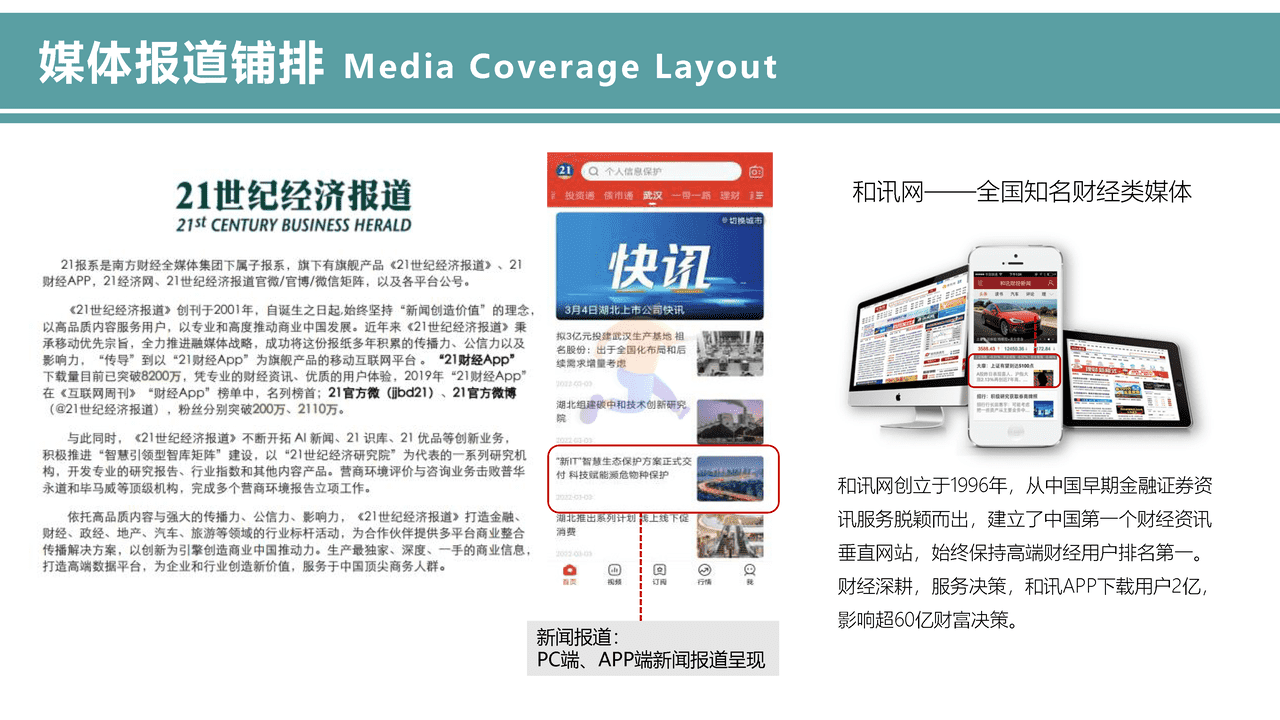The width and height of the screenshot is (1280, 720).
Task: Click the 21st CENTURY BUSINESS HERALD text
Action: coord(293,224)
